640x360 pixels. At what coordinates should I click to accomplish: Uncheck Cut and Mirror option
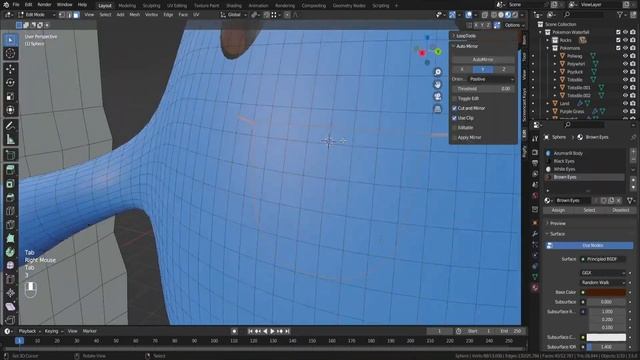click(454, 108)
